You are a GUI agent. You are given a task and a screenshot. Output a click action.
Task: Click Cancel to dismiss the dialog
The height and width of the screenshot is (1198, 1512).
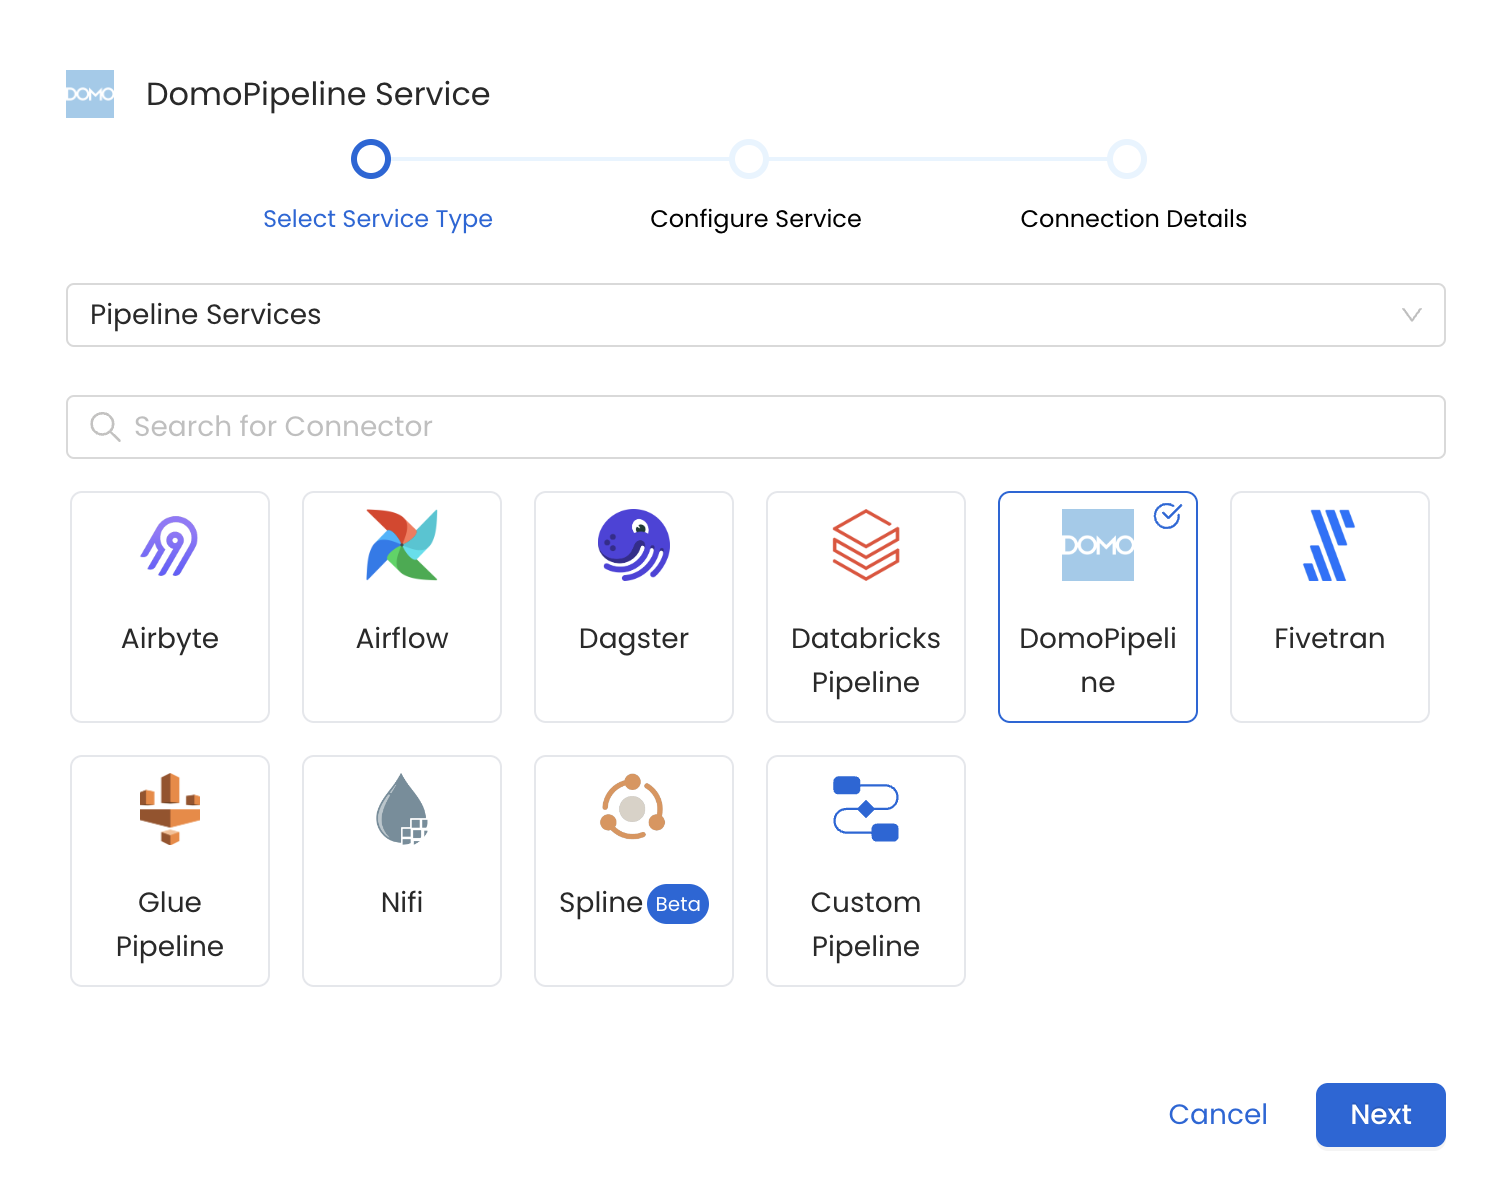(x=1217, y=1114)
